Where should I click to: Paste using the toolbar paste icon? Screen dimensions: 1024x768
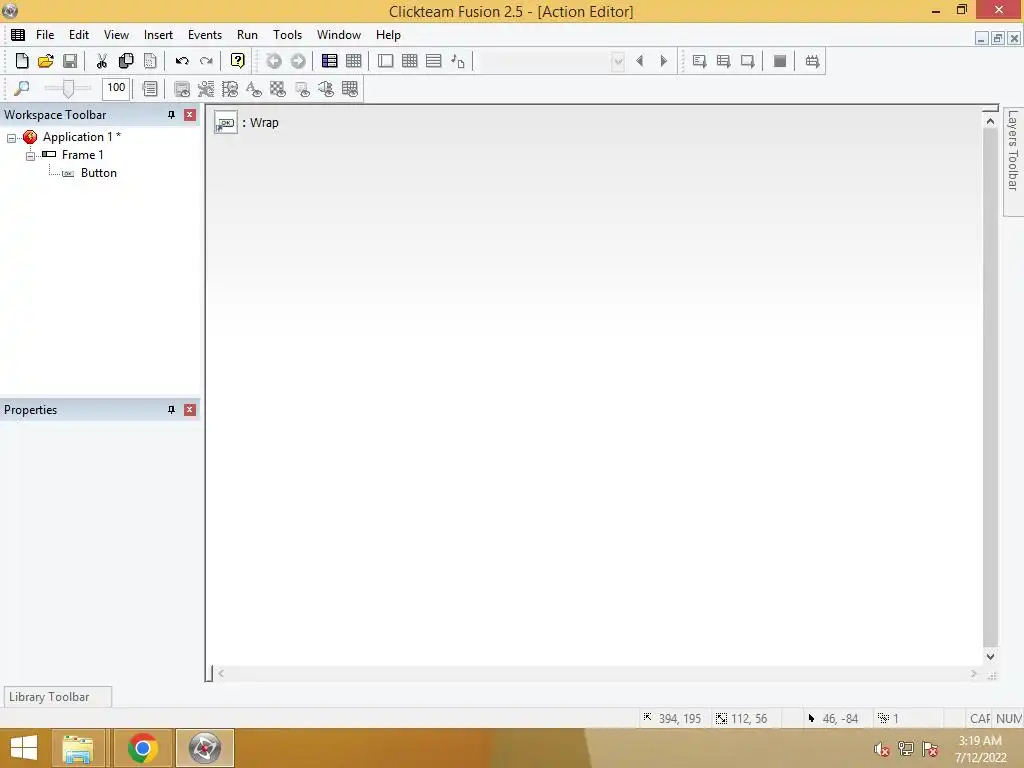pyautogui.click(x=150, y=61)
